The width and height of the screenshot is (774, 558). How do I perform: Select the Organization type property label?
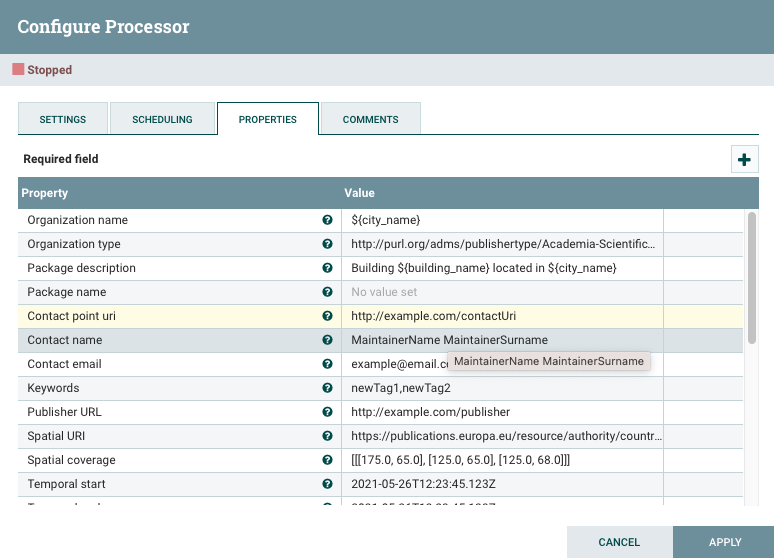pos(74,244)
